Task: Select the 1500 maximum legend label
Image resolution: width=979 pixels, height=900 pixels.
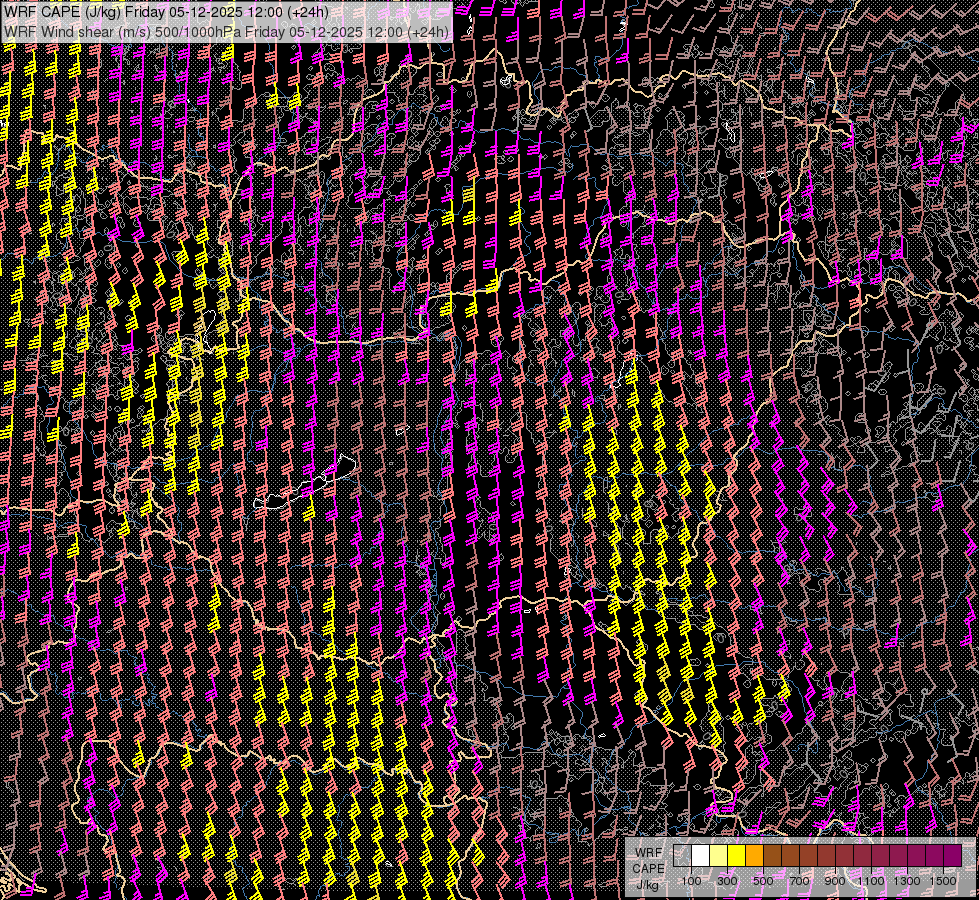Action: point(942,880)
